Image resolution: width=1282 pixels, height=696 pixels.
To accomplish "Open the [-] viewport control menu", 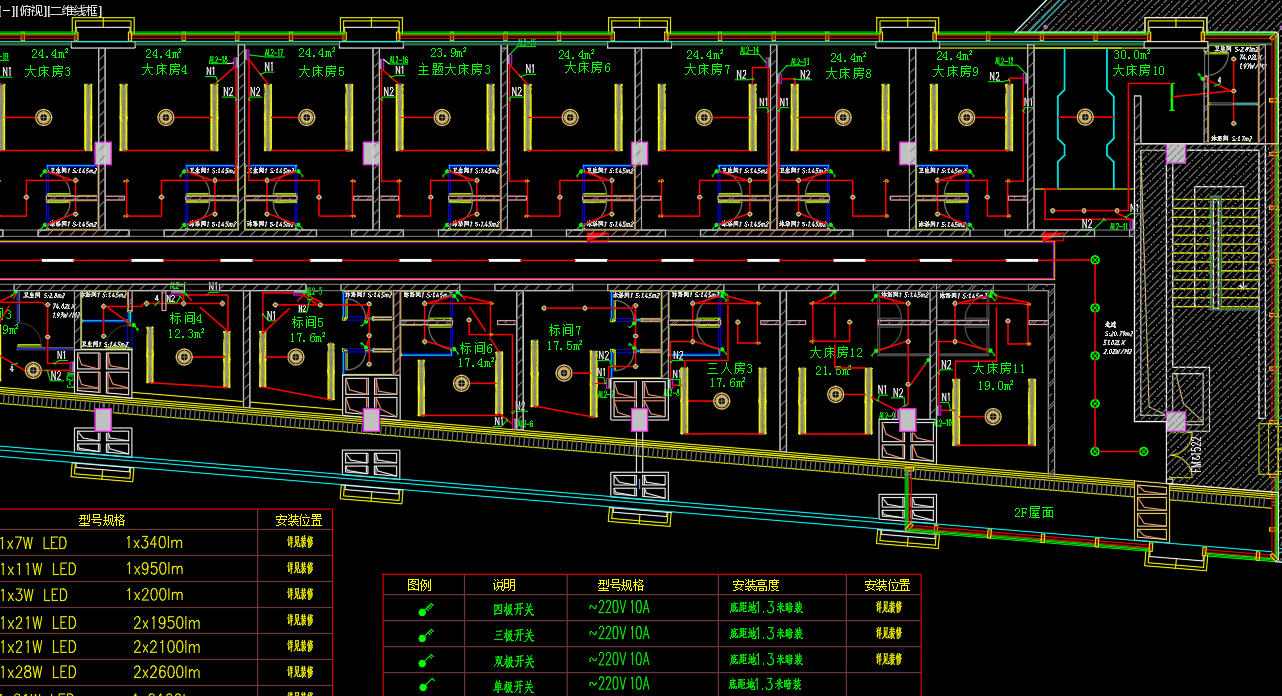I will point(7,10).
